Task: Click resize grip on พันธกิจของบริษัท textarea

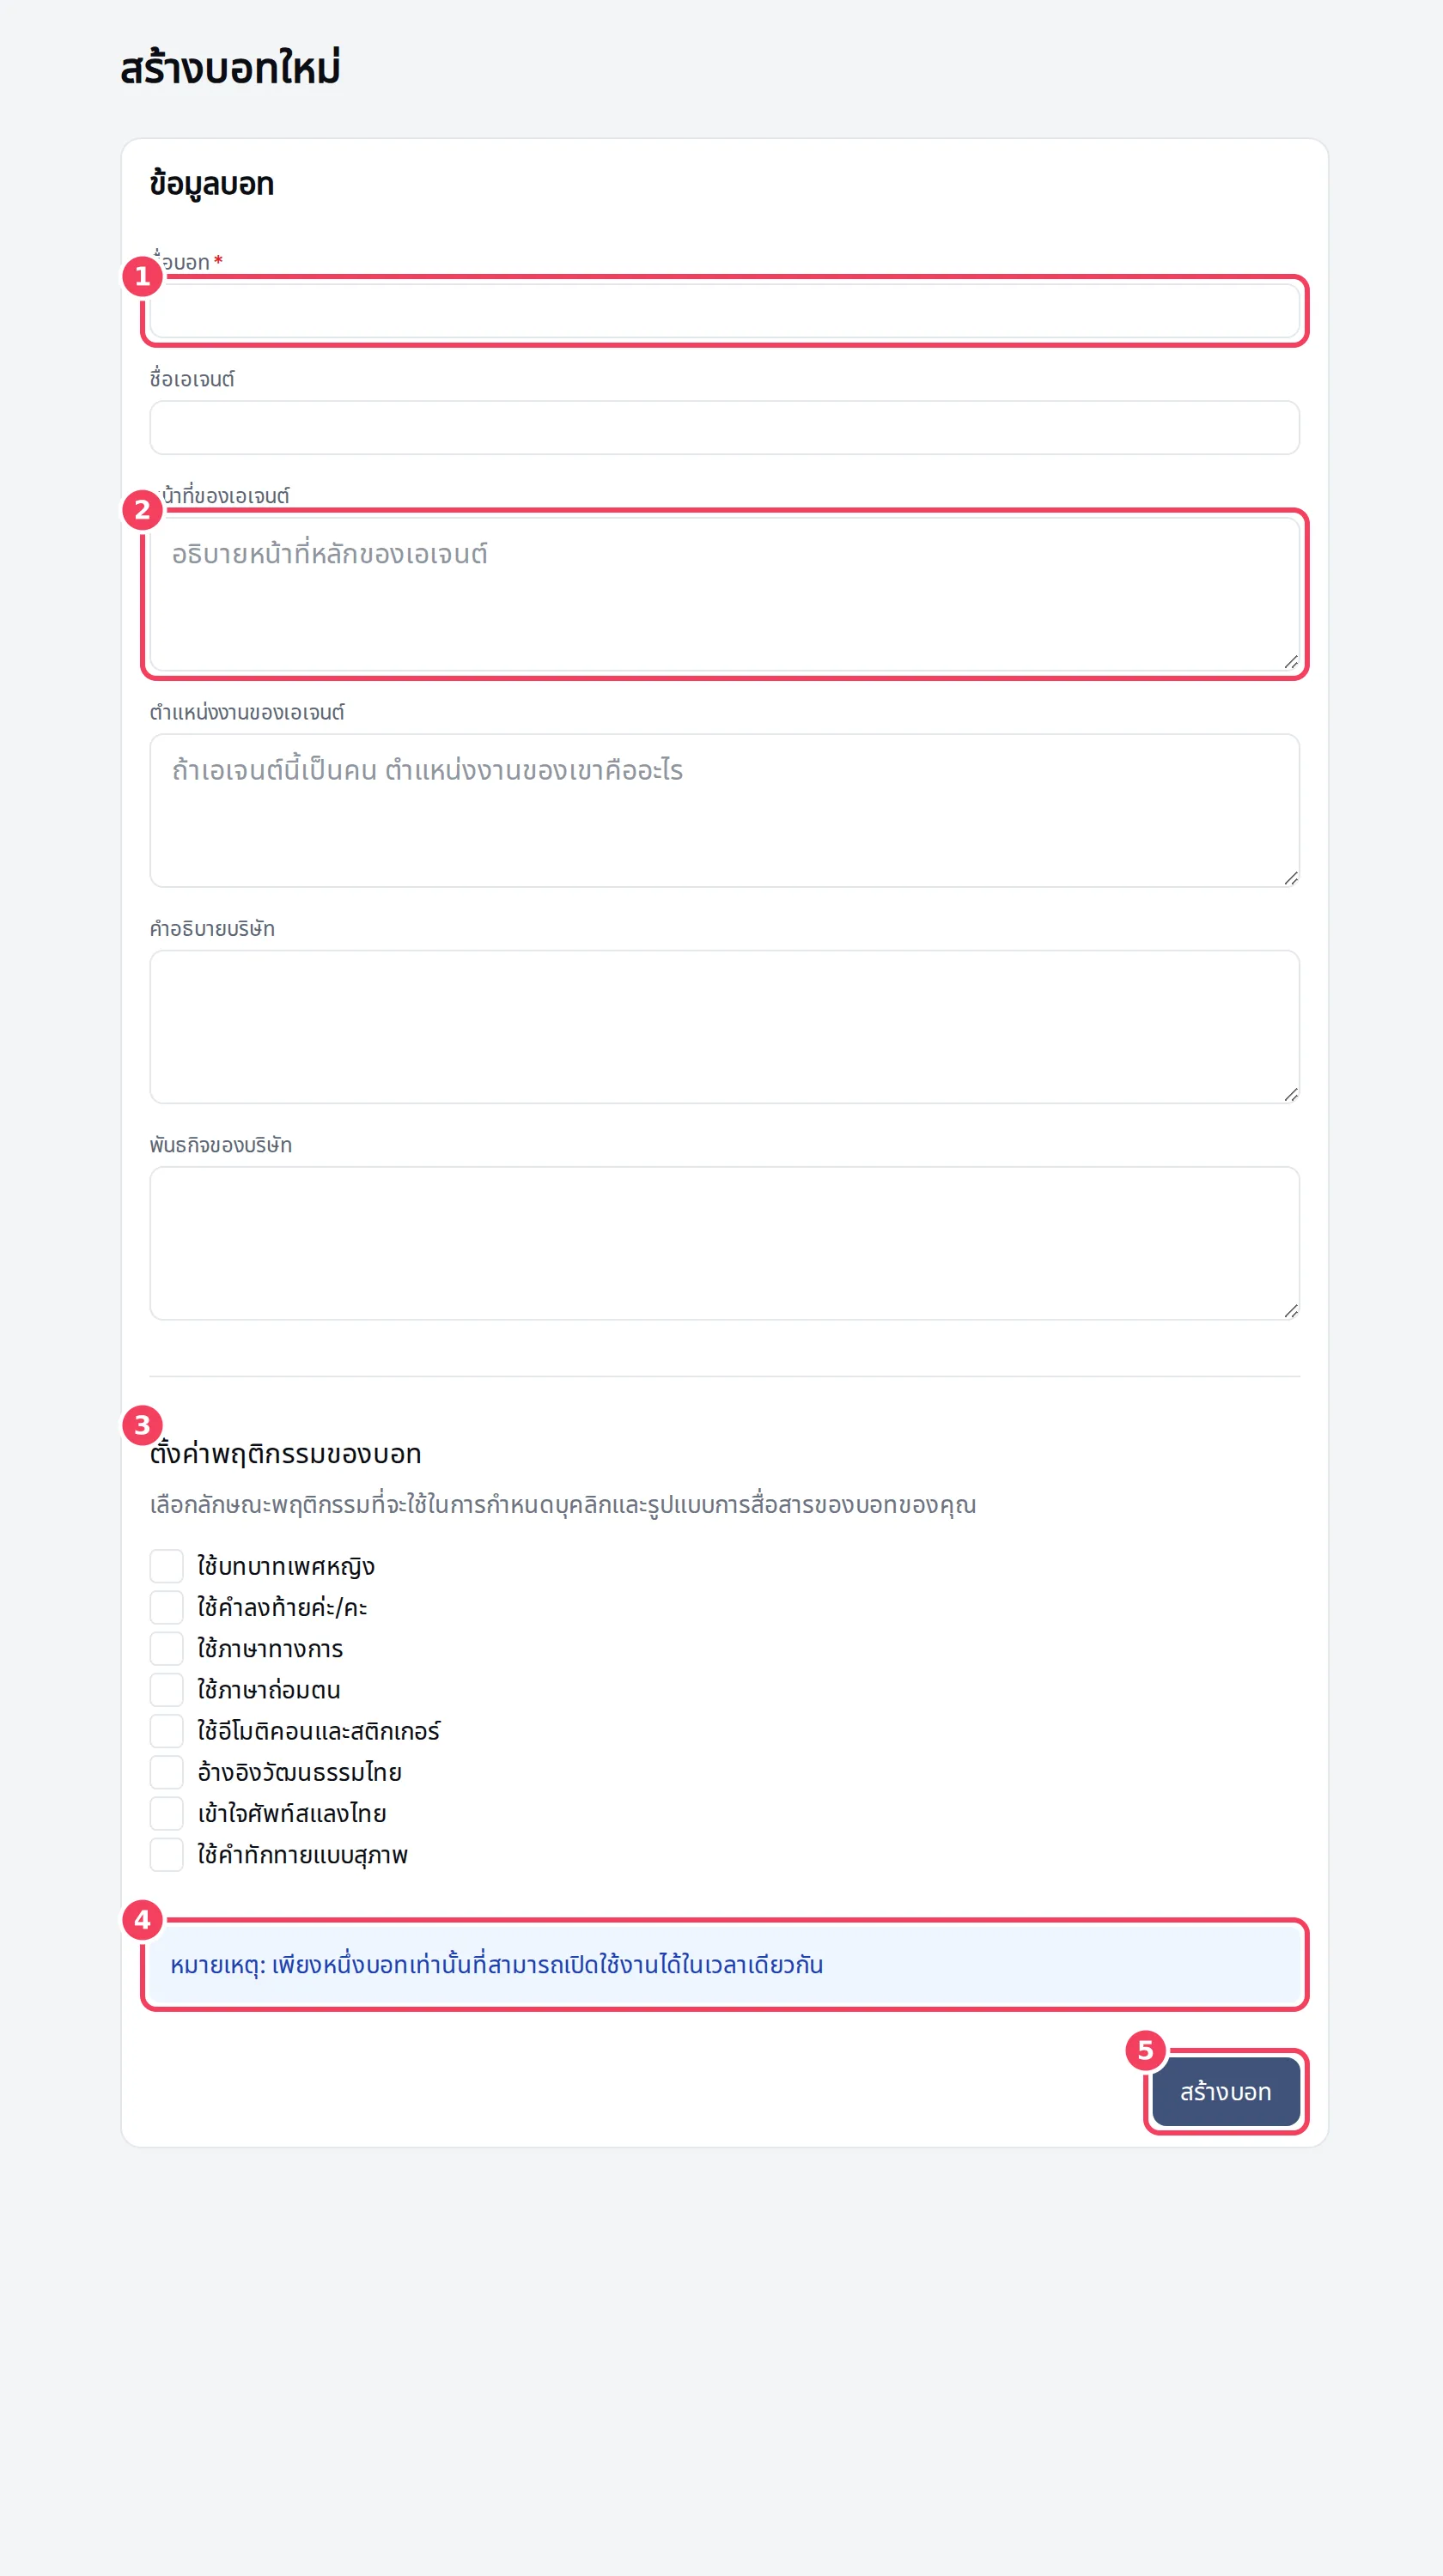Action: pyautogui.click(x=1290, y=1311)
